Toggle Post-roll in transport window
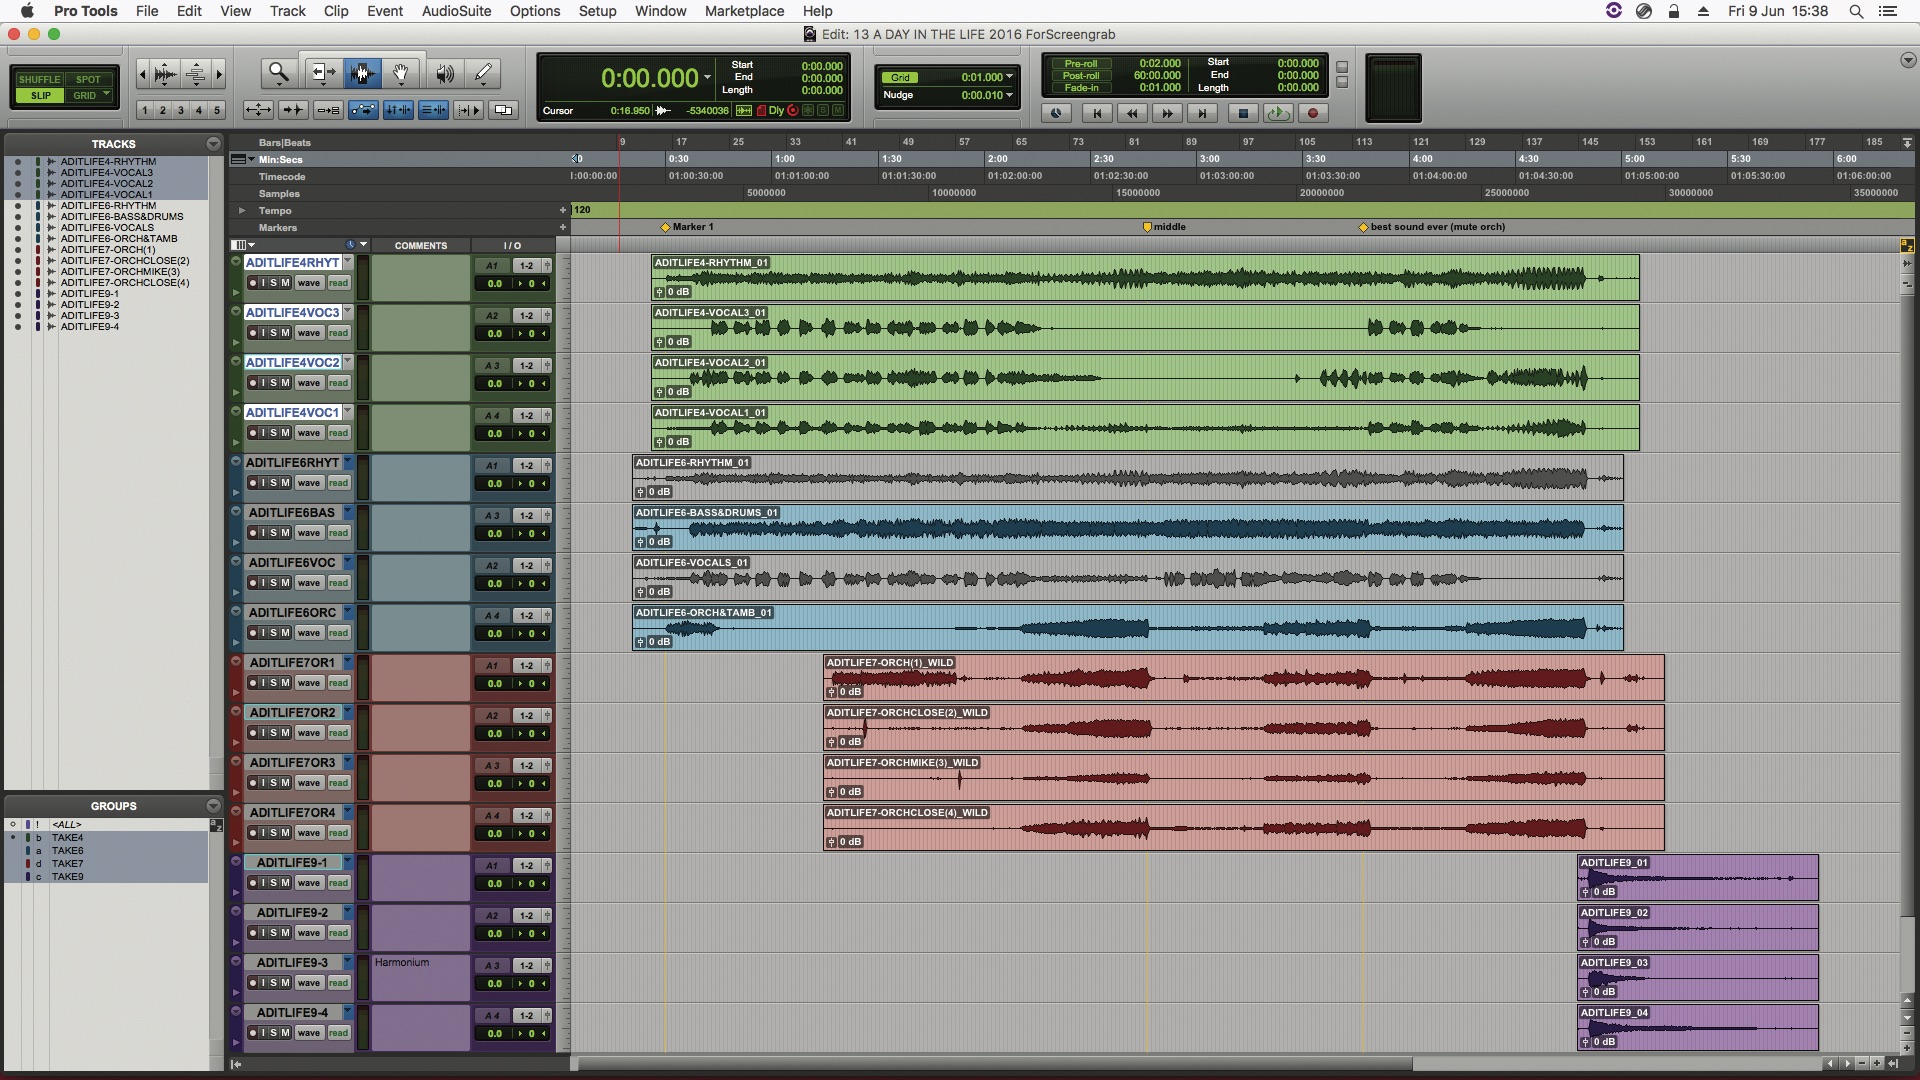 click(x=1080, y=75)
